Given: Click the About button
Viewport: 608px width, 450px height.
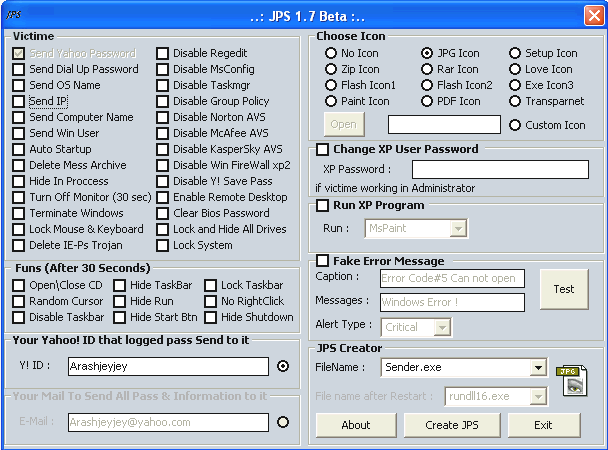Looking at the screenshot, I should 355,425.
